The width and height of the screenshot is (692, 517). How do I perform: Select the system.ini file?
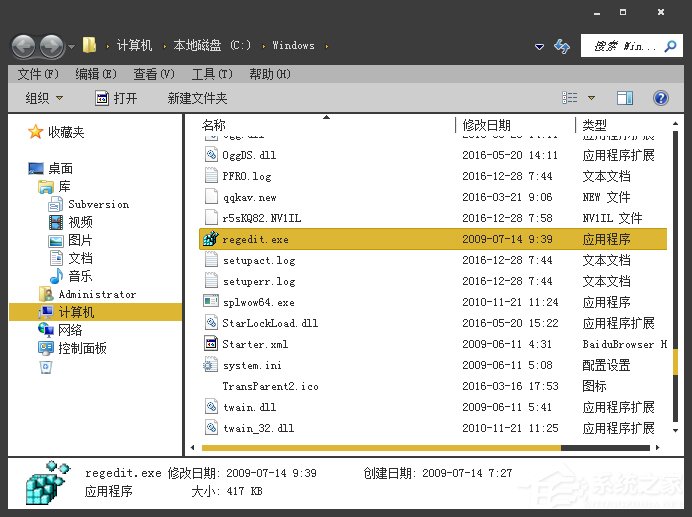251,365
